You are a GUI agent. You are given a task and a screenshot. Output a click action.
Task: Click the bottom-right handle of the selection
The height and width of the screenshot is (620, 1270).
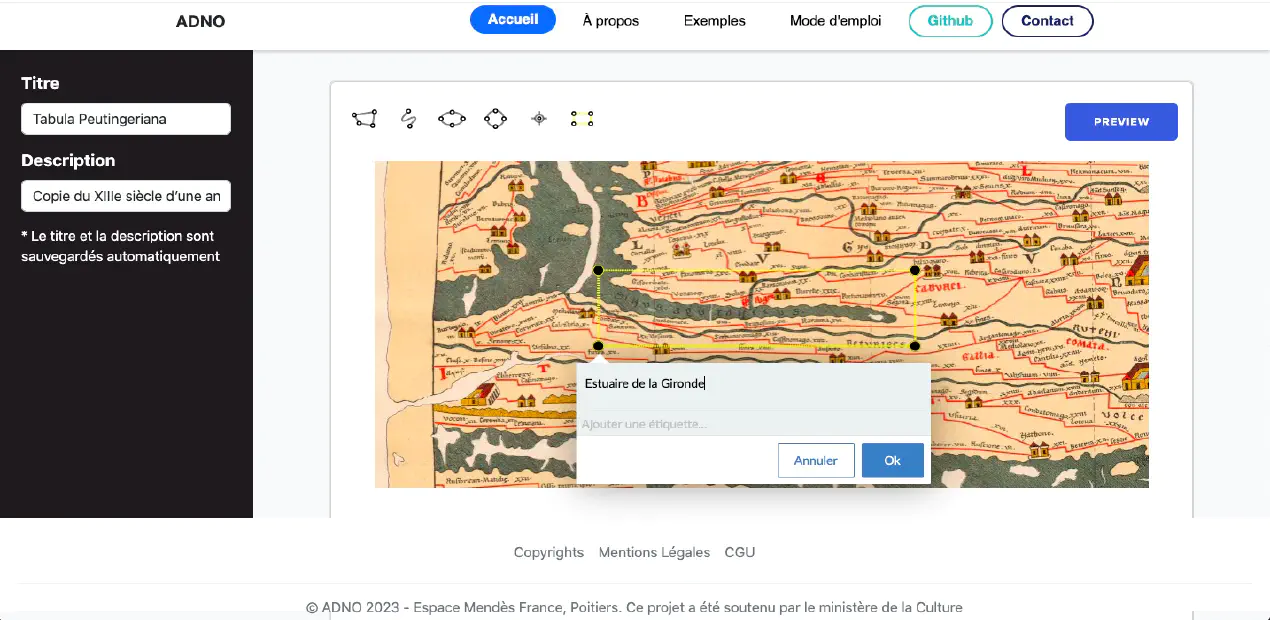coord(915,346)
